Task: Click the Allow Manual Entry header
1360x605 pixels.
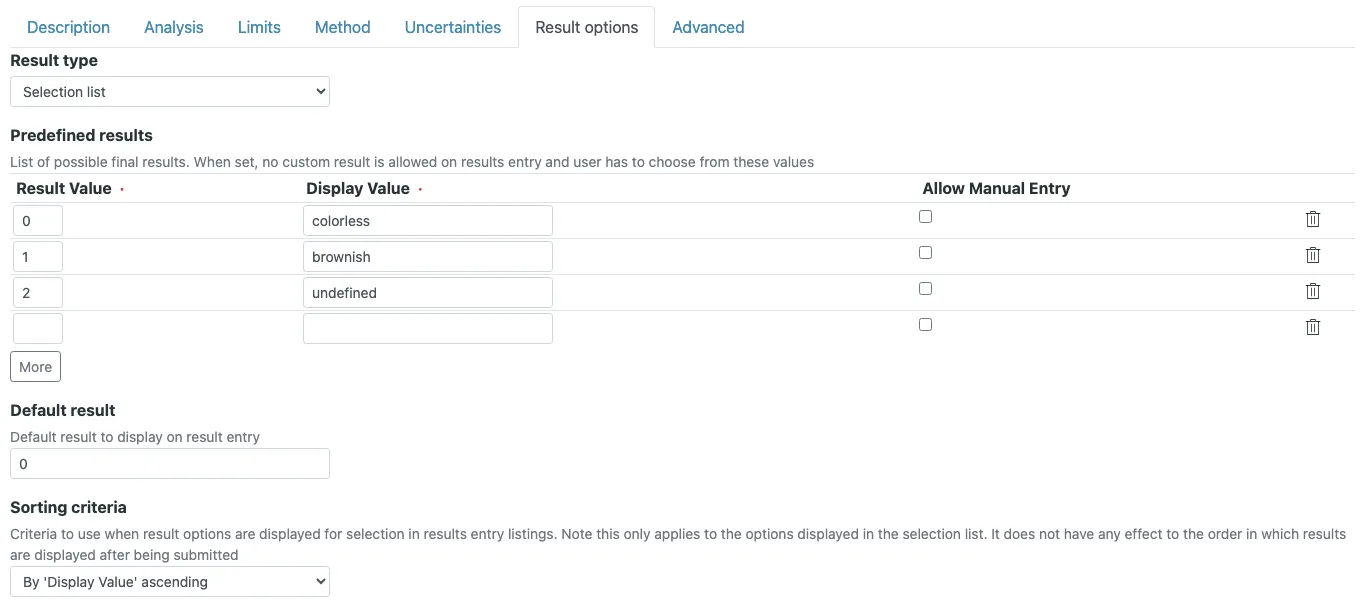Action: click(996, 188)
